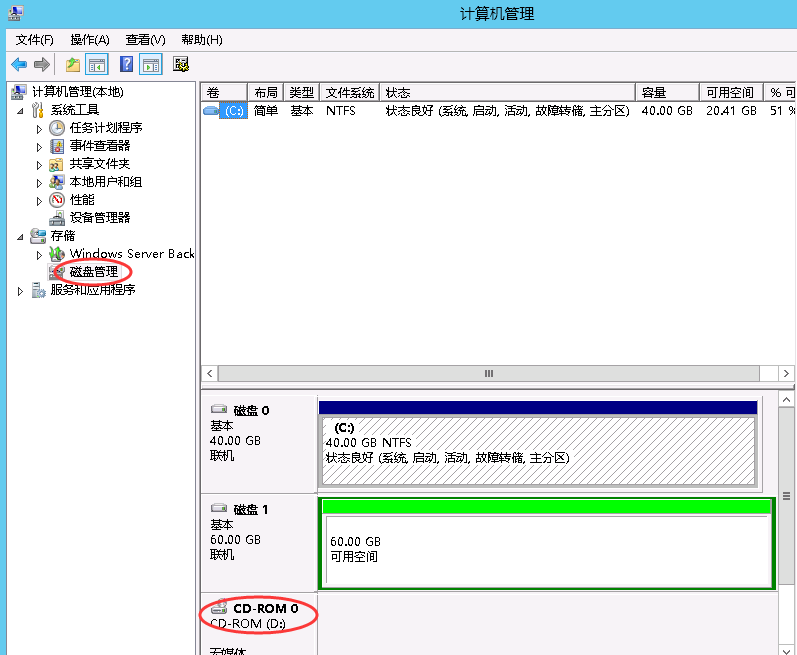Open the 查看(V) menu

(145, 40)
